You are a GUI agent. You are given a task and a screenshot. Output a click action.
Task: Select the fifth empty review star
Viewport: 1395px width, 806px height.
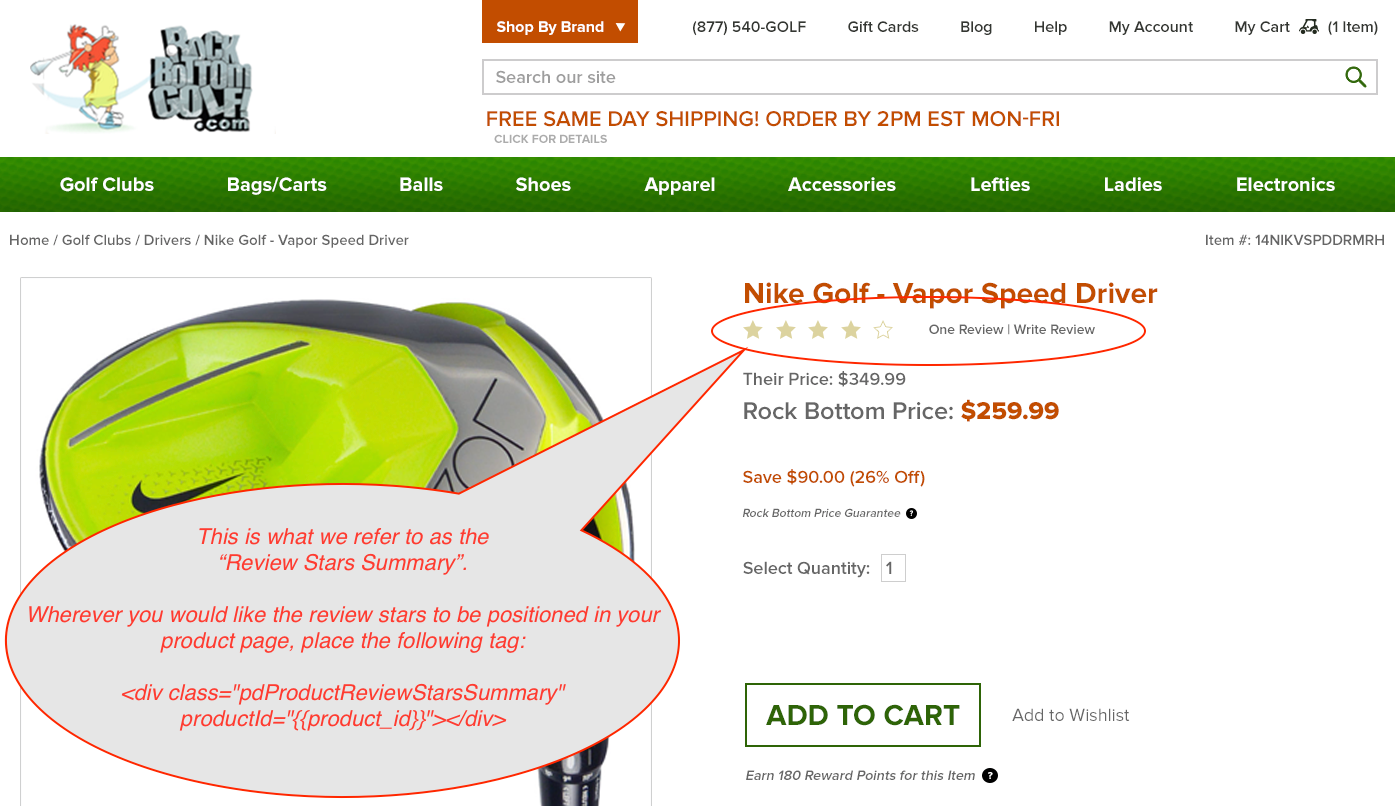[883, 329]
